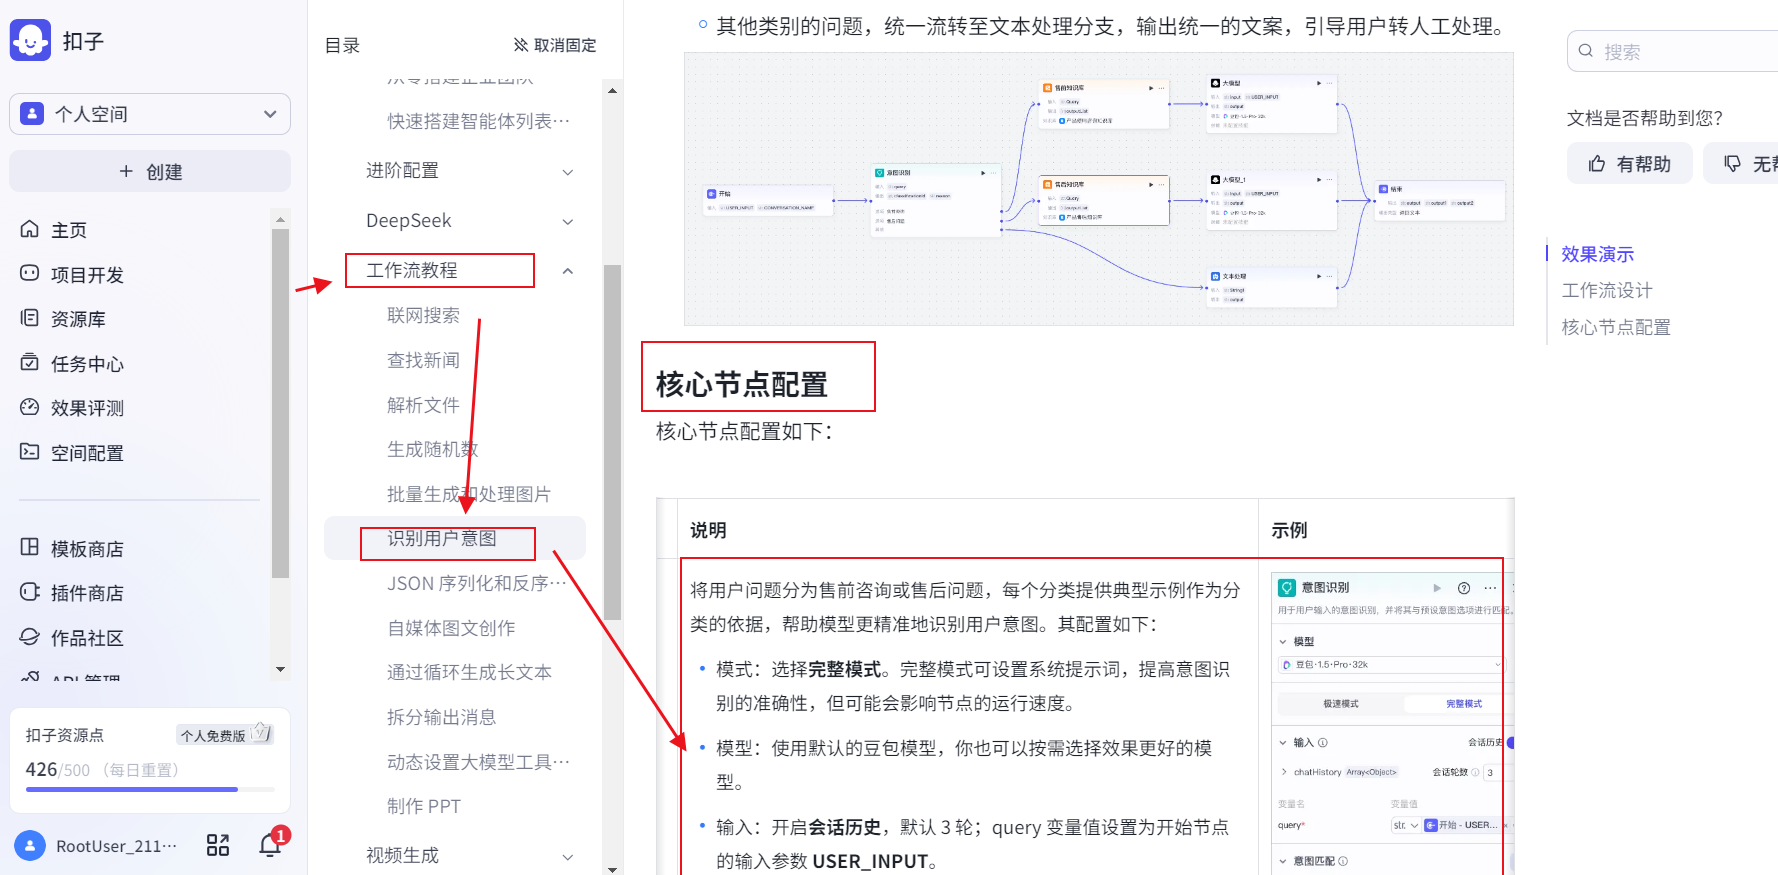The image size is (1778, 875).
Task: Open 联网搜索 tutorial page
Action: tap(423, 316)
